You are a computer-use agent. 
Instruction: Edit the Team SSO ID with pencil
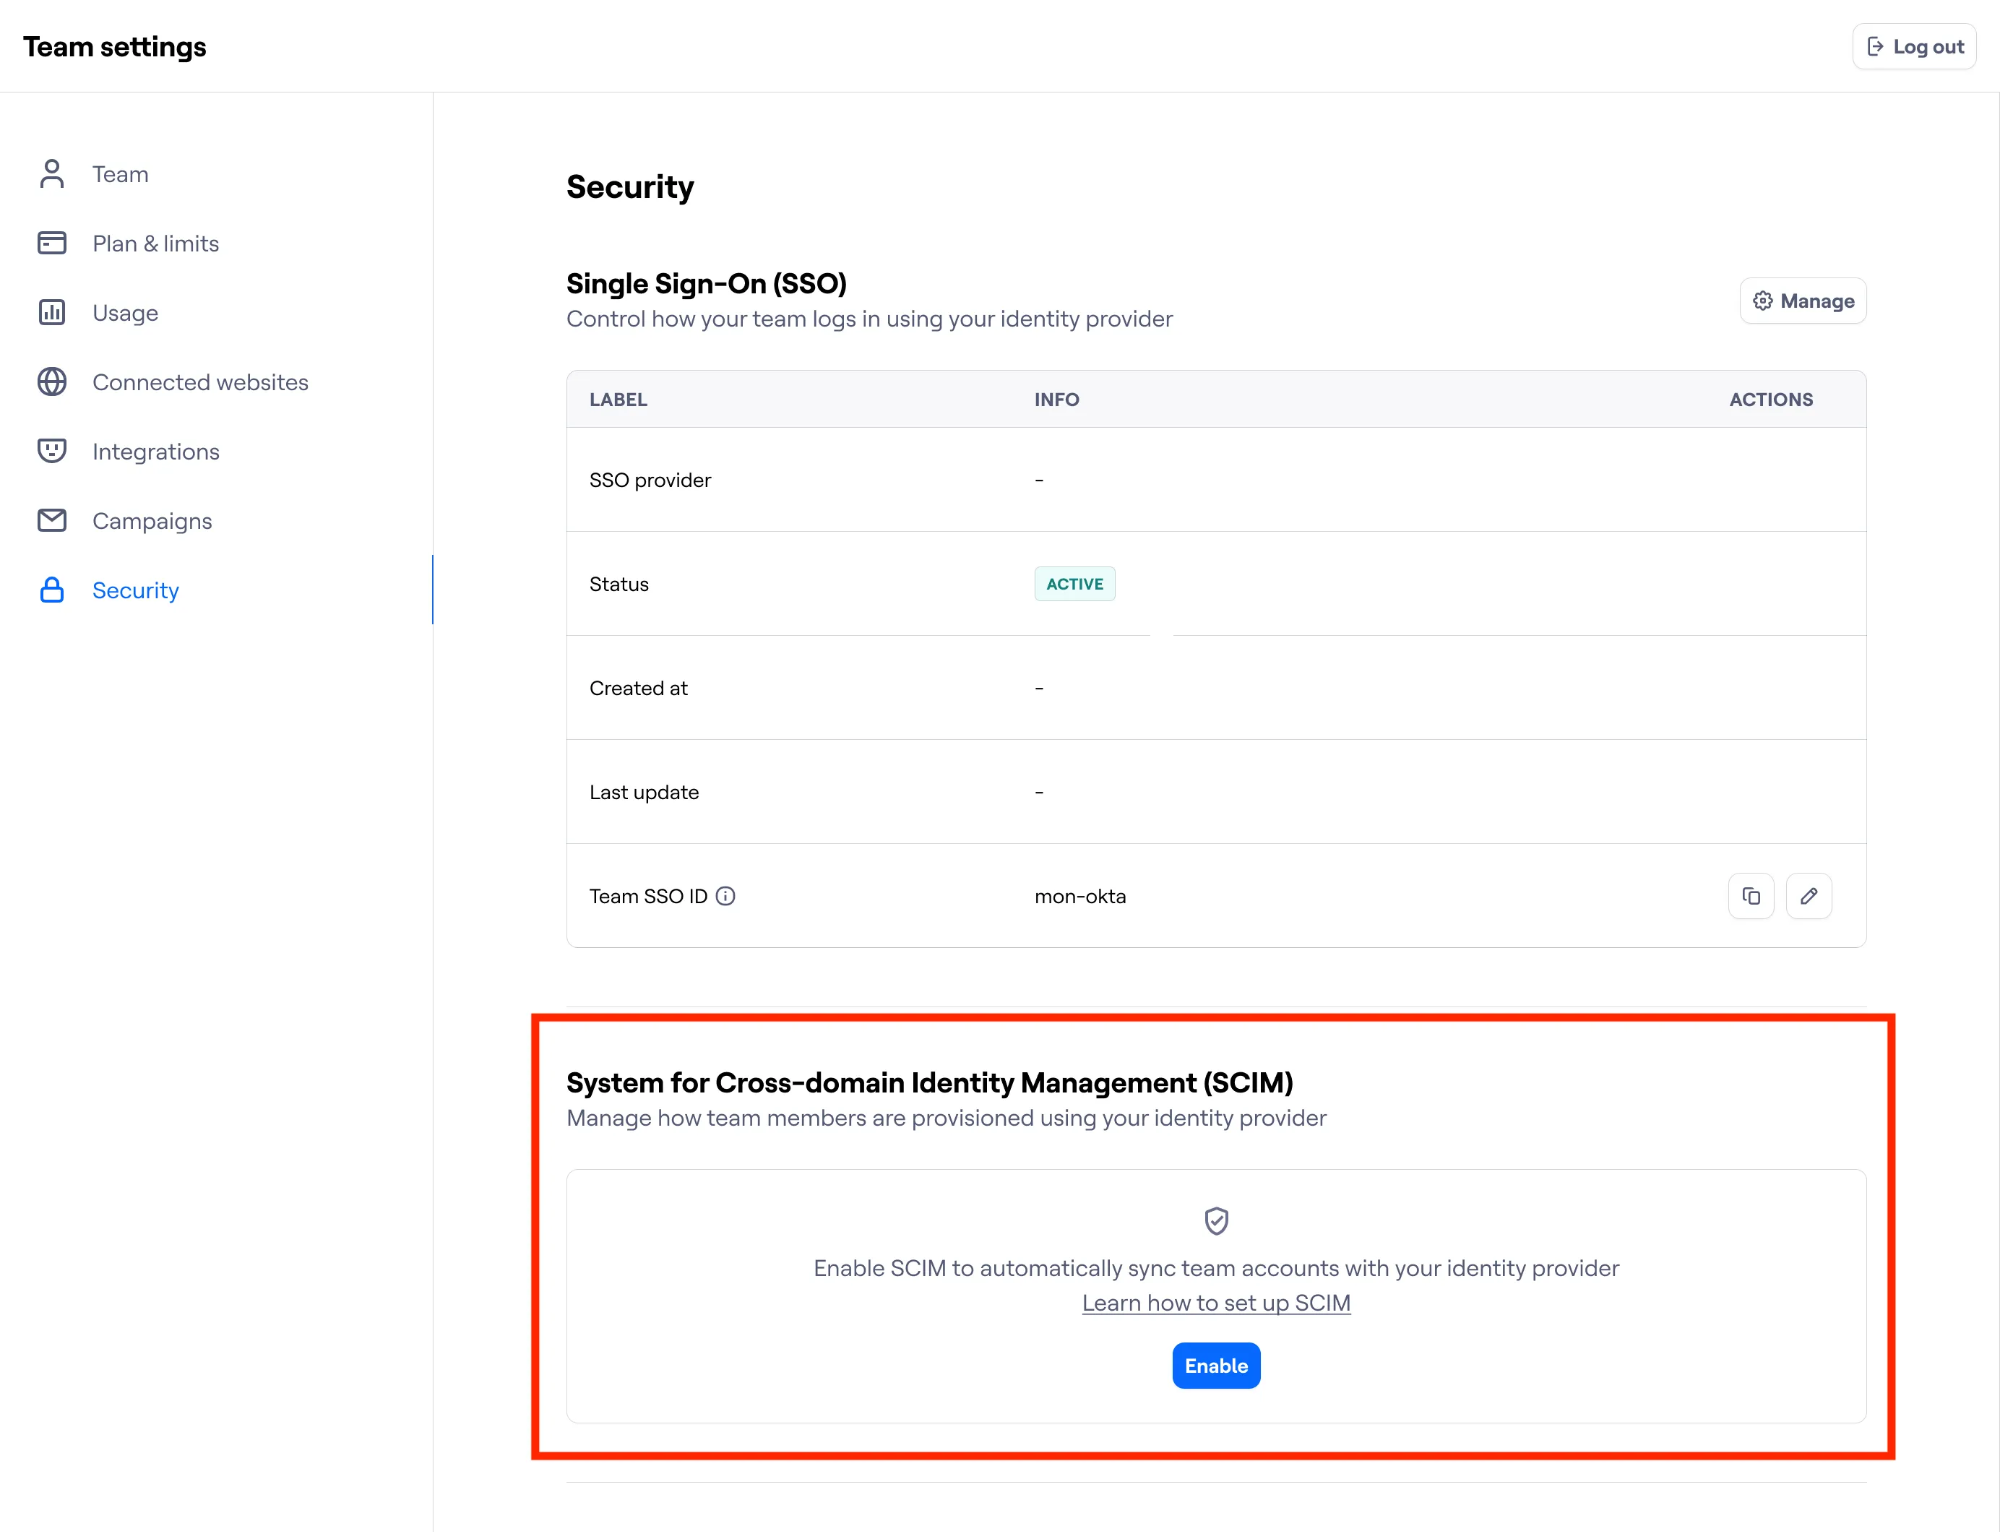pyautogui.click(x=1808, y=896)
